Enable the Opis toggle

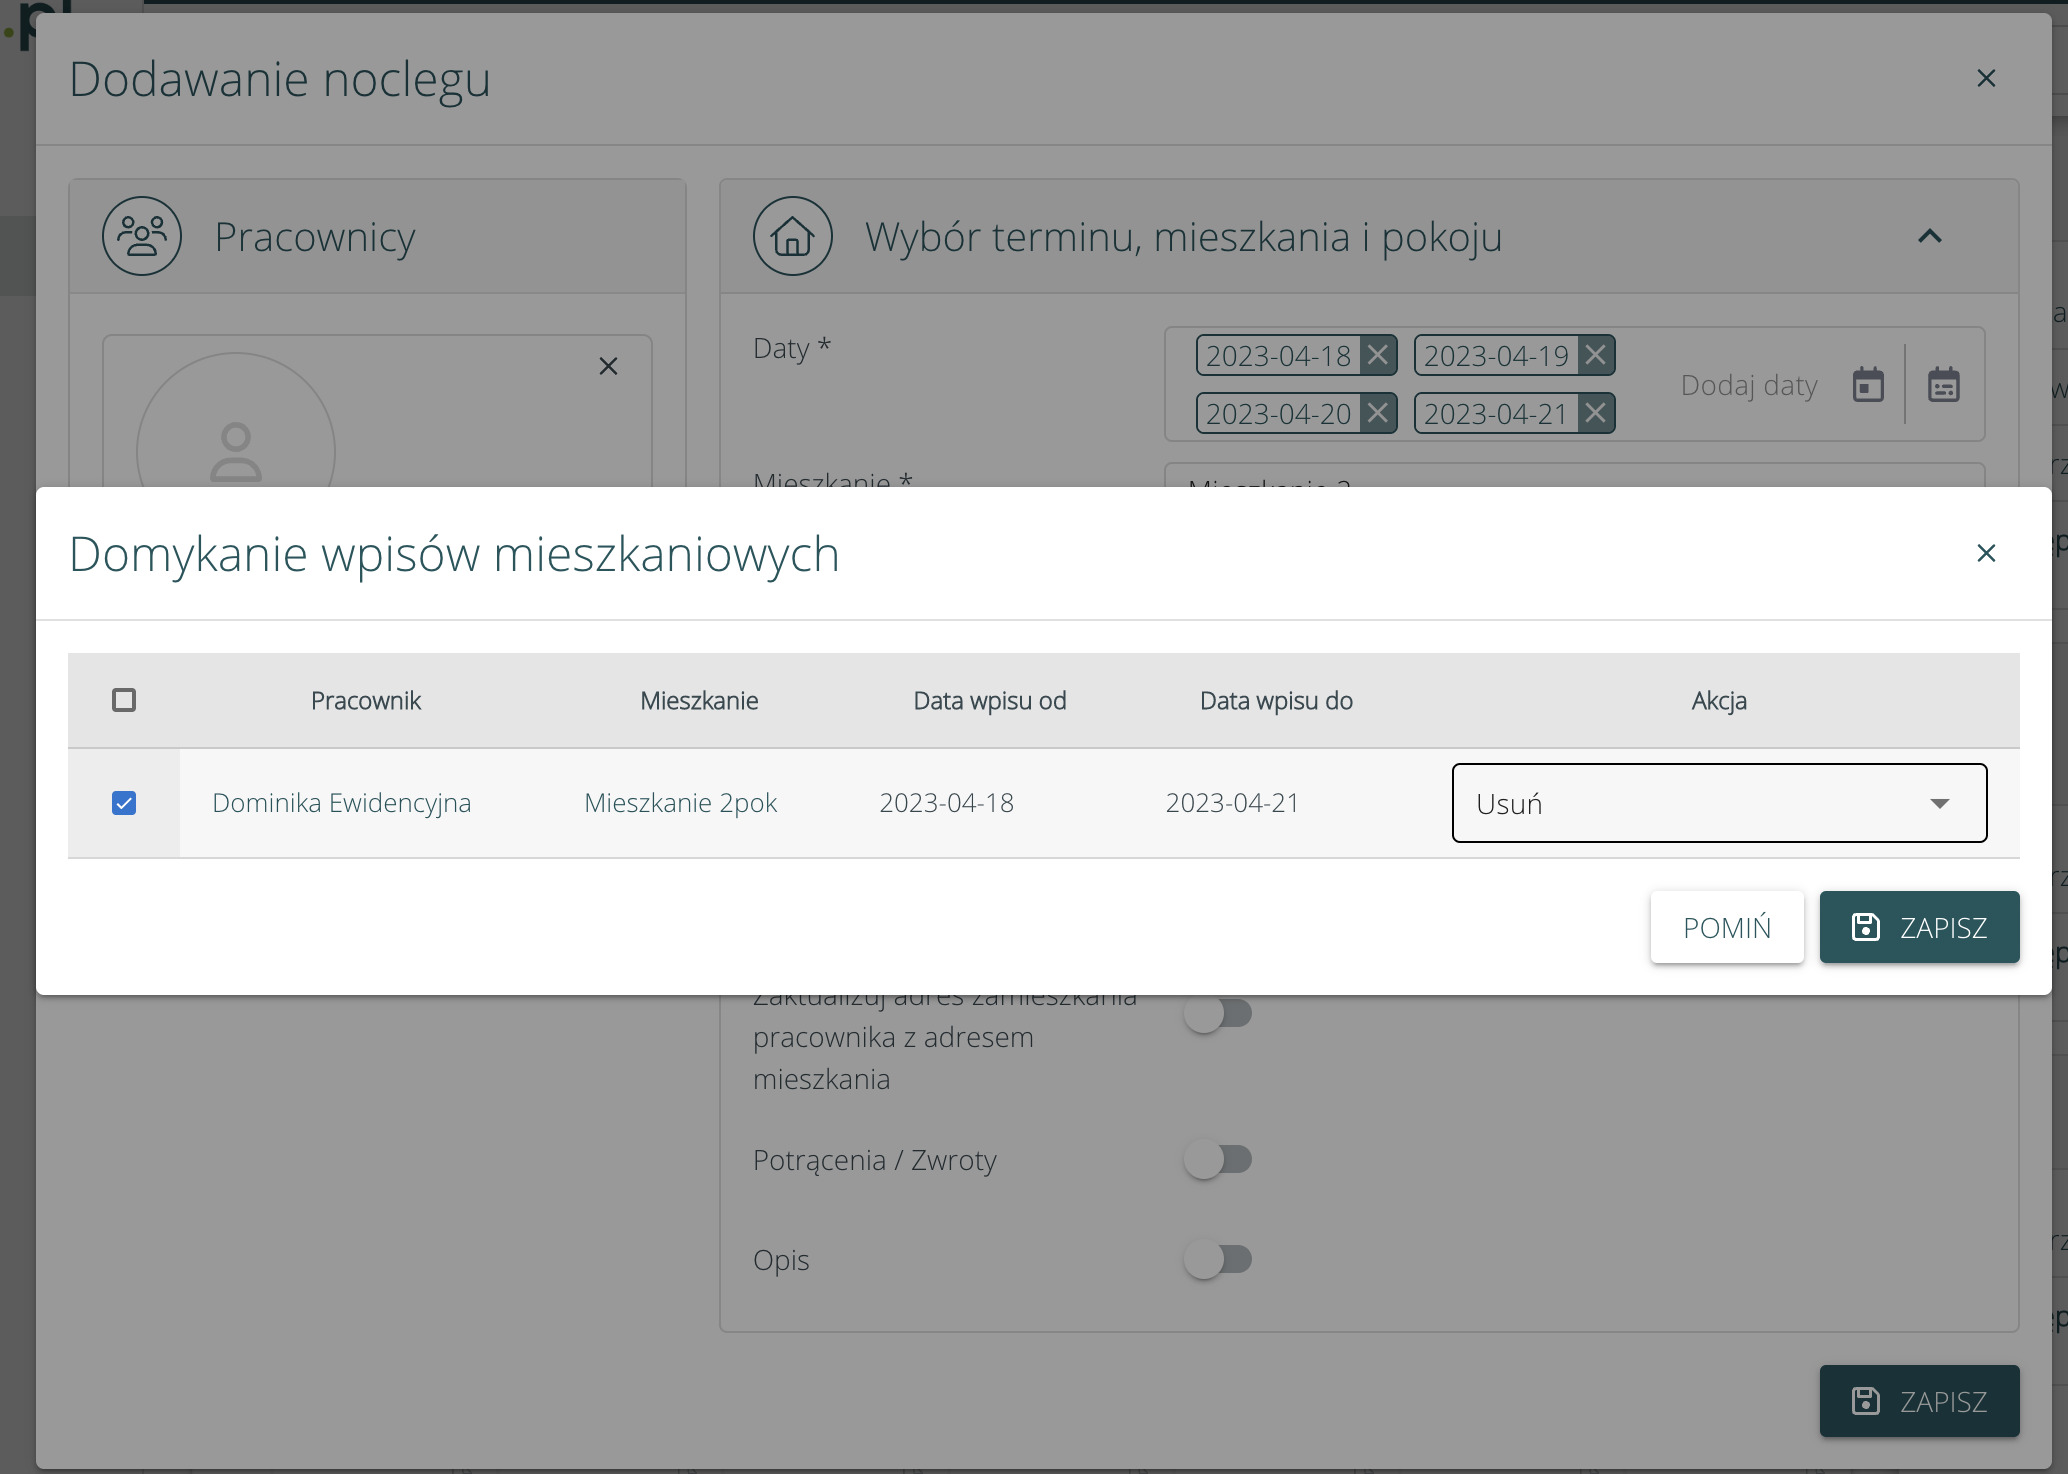(1218, 1260)
